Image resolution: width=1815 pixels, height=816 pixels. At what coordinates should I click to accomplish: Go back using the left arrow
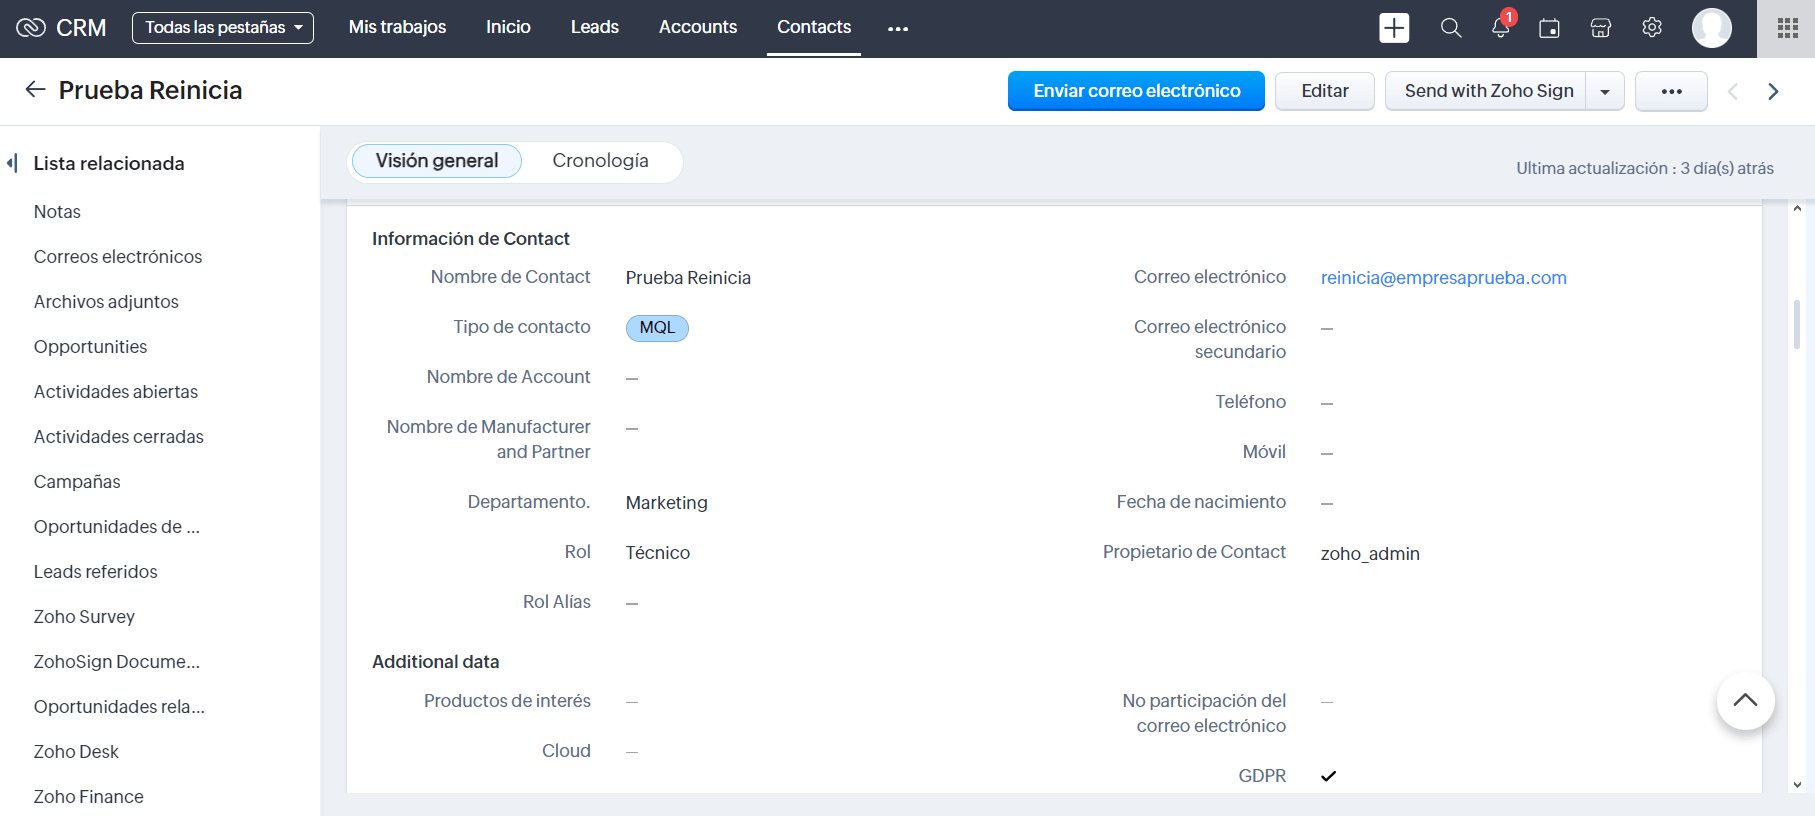click(x=36, y=90)
